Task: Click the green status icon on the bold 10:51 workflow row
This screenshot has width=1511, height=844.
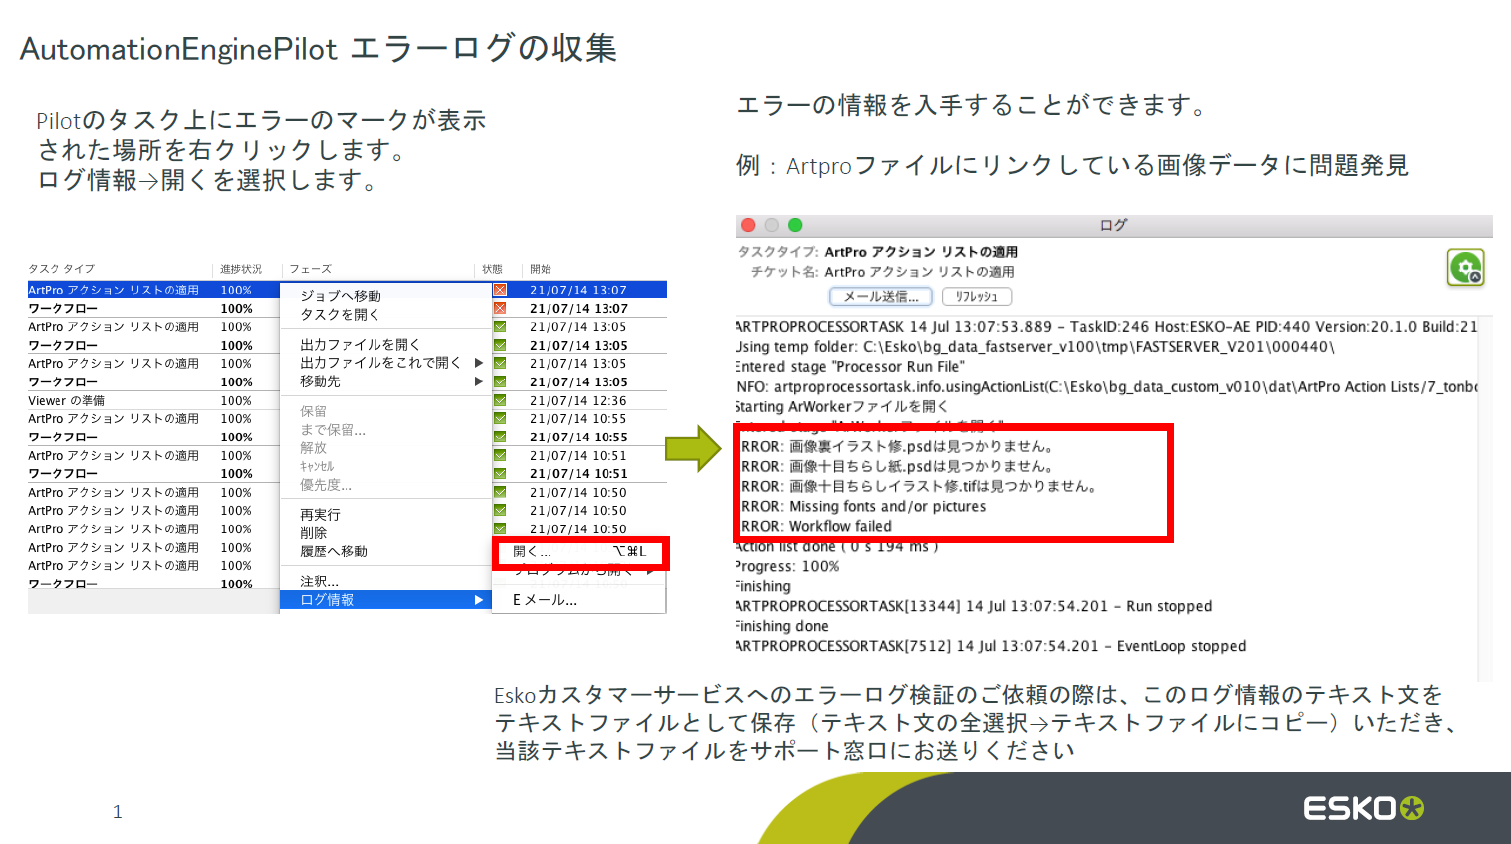Action: [x=500, y=474]
